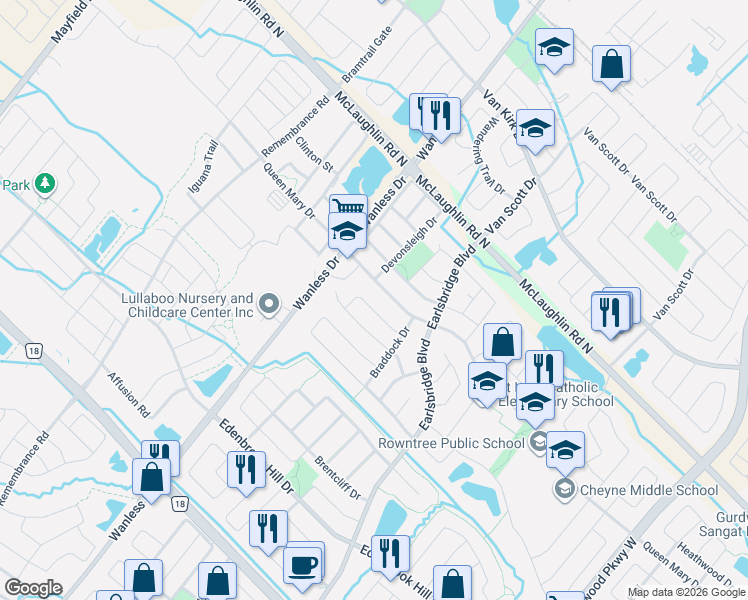Select the Lullaboo Nursery location pin

tap(269, 304)
